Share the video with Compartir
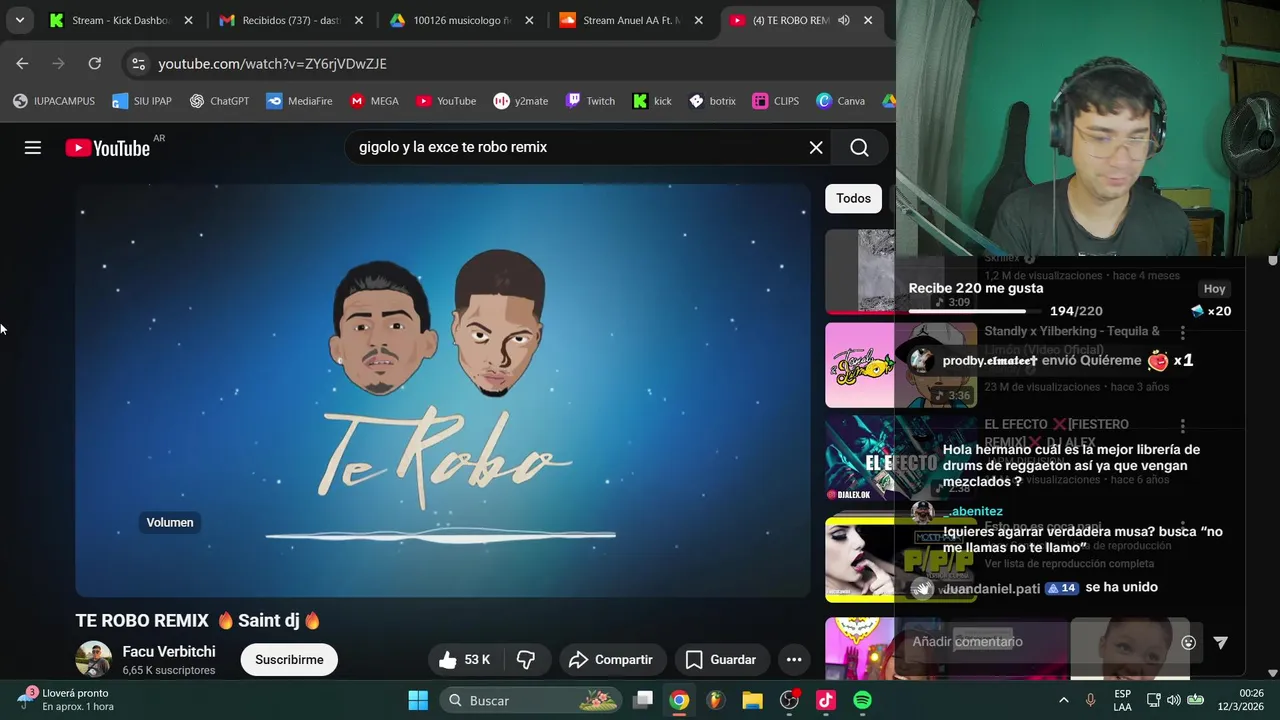This screenshot has height=720, width=1280. [611, 660]
